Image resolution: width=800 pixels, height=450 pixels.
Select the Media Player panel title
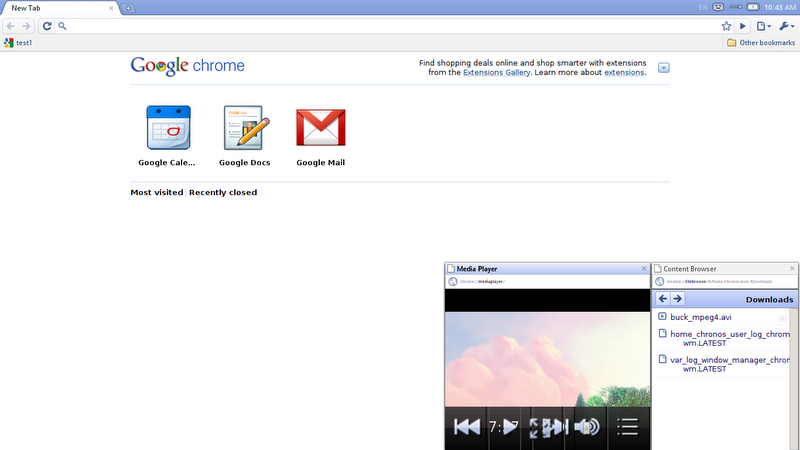coord(477,269)
